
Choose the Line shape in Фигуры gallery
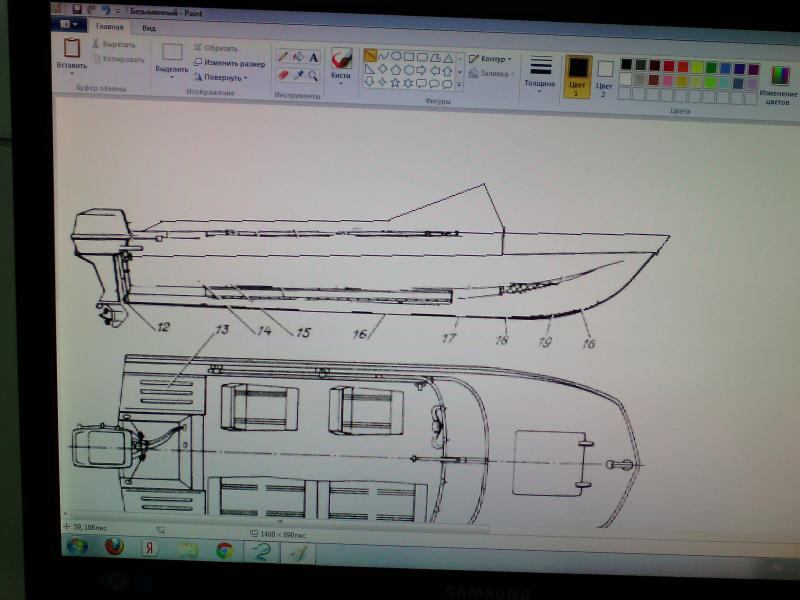[x=371, y=56]
